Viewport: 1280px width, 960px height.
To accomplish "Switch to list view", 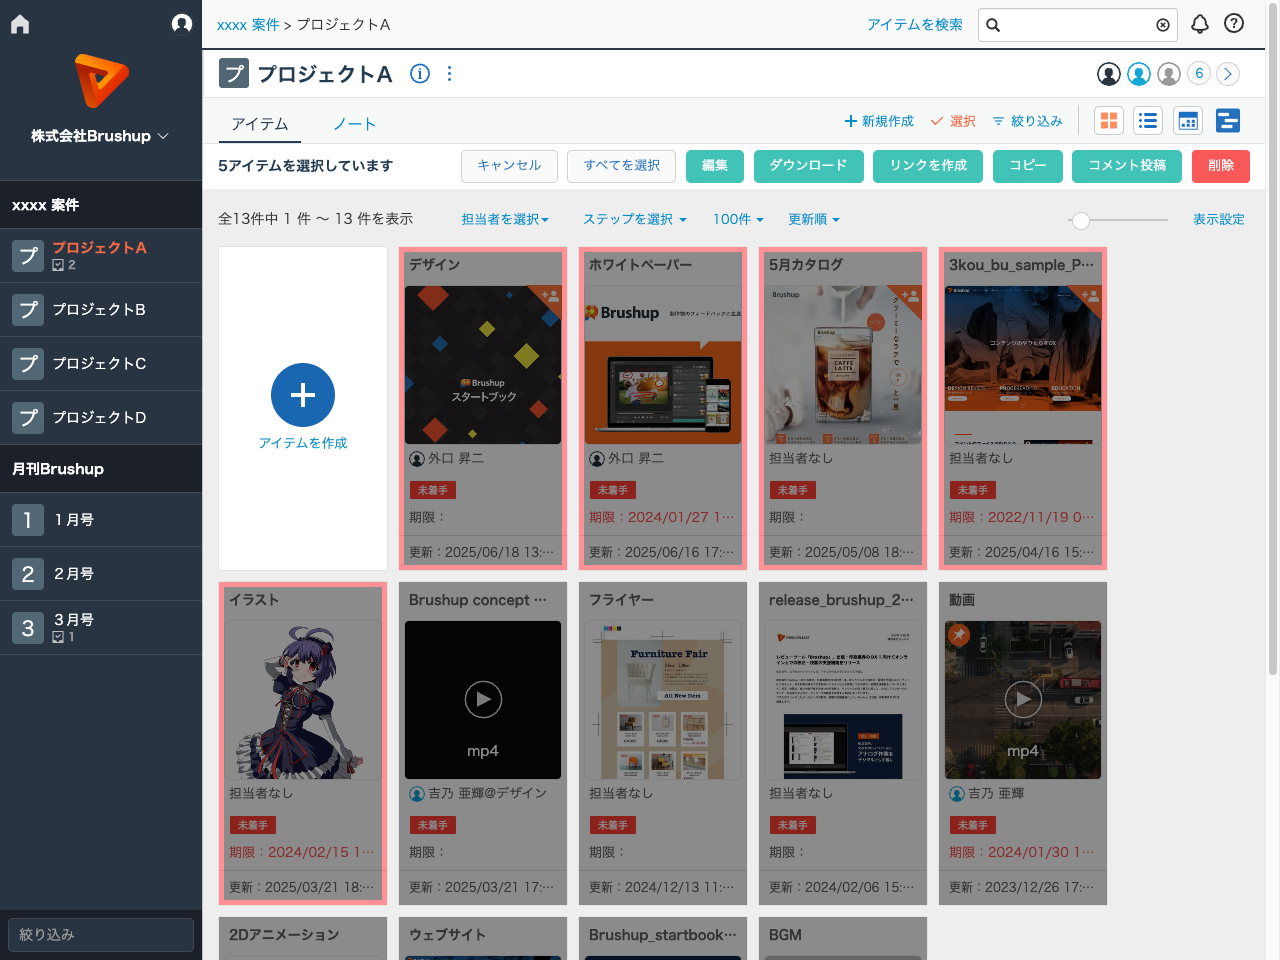I will [1148, 120].
